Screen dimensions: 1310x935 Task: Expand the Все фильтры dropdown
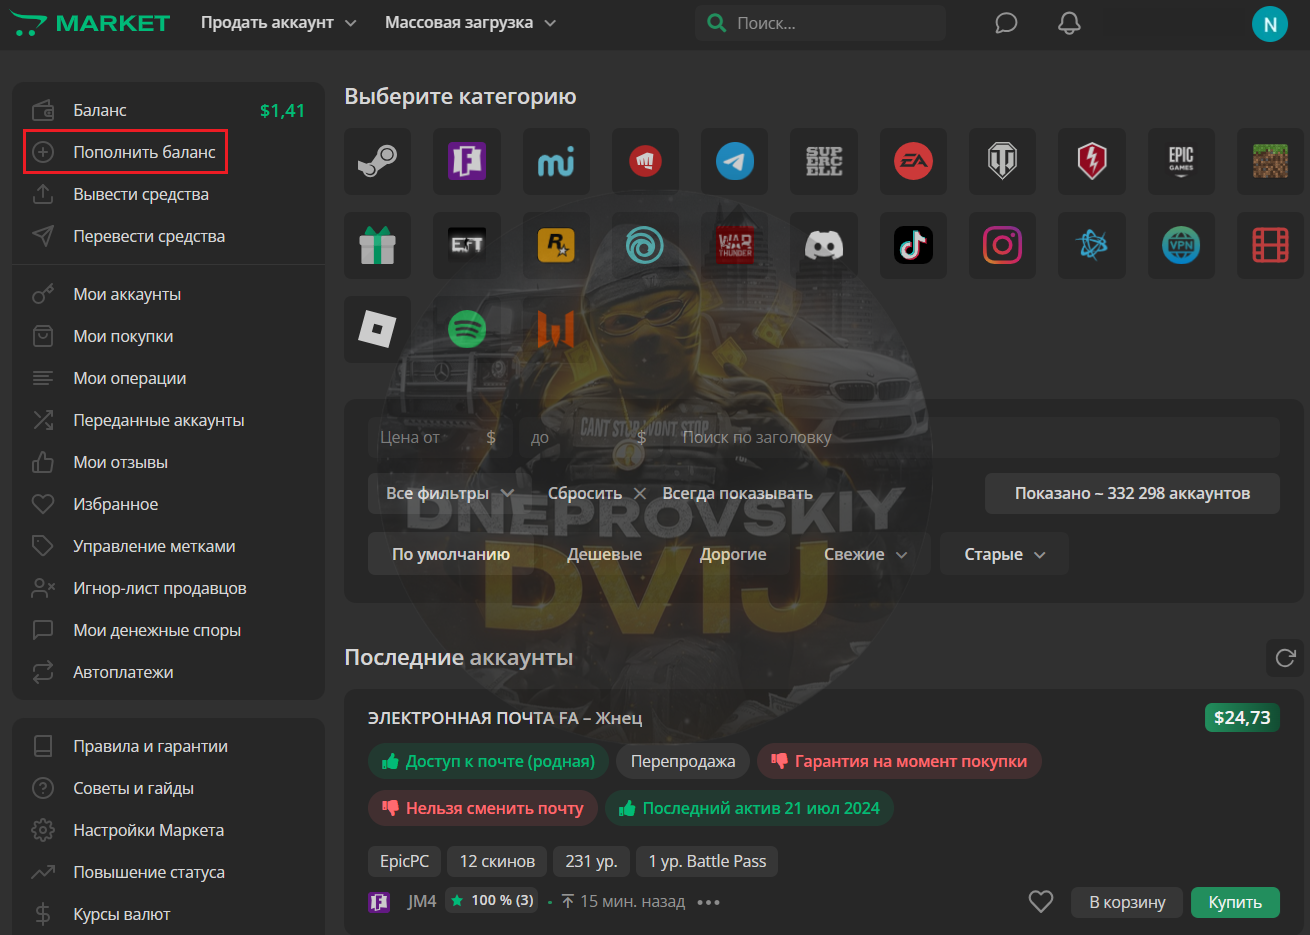tap(449, 493)
